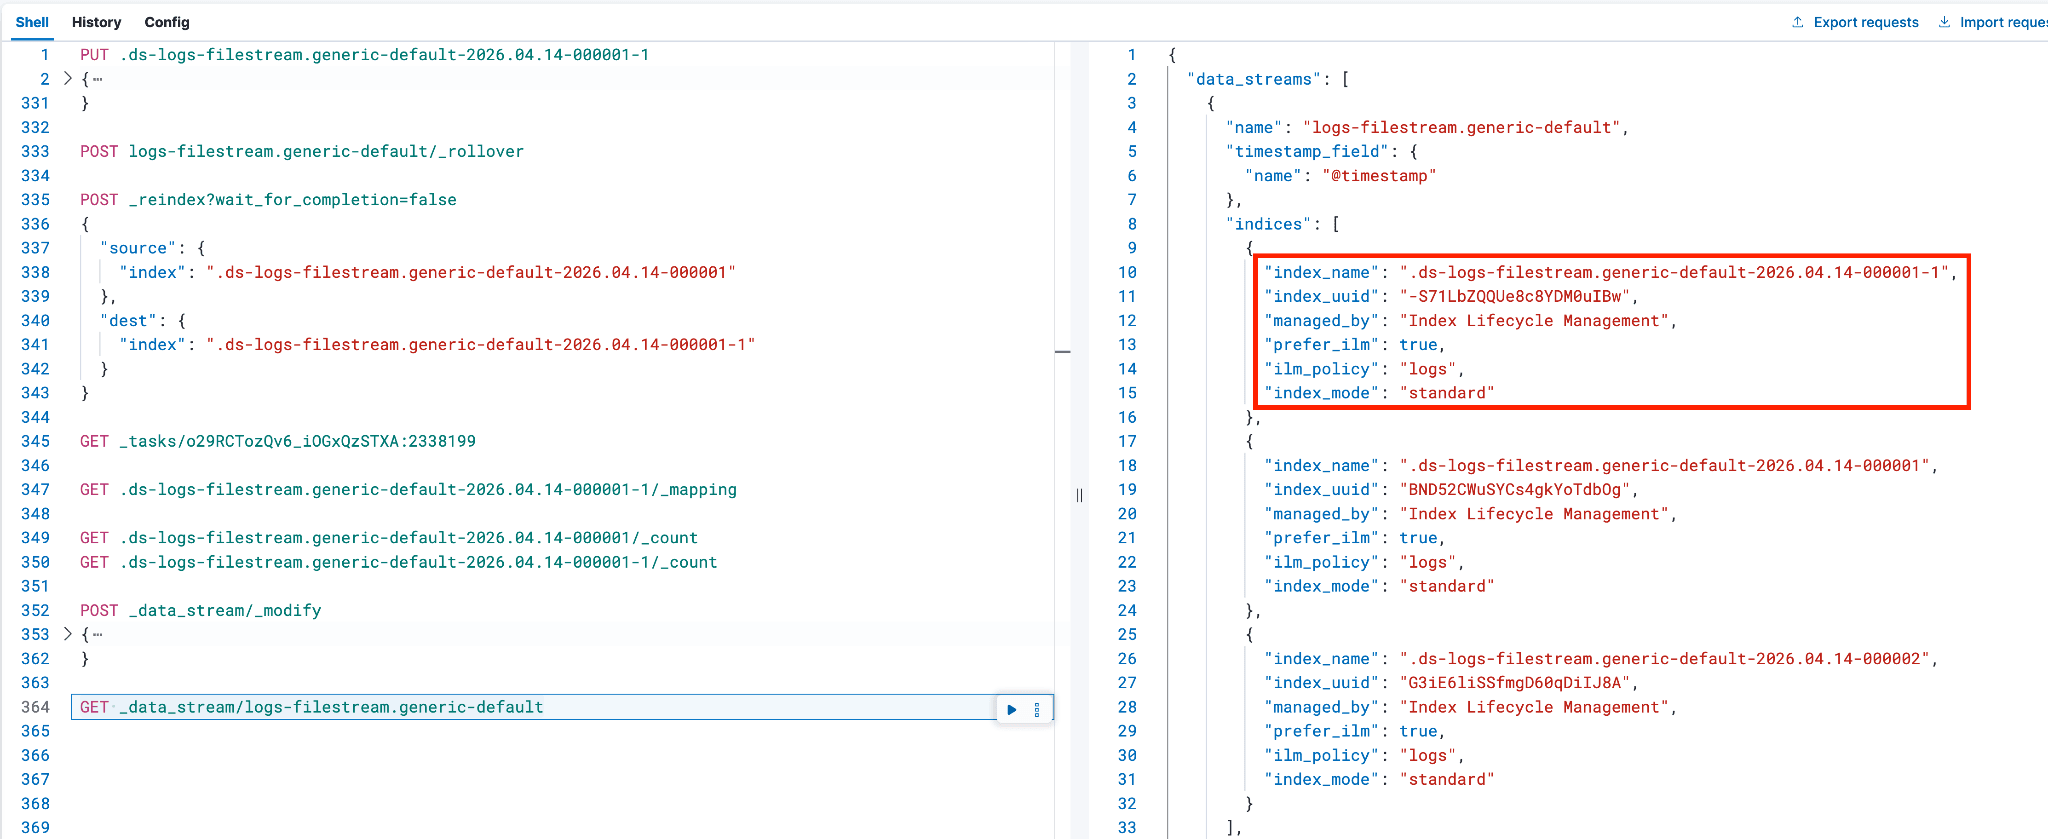Viewport: 2048px width, 839px height.
Task: Click the Import requests download icon
Action: [x=1944, y=22]
